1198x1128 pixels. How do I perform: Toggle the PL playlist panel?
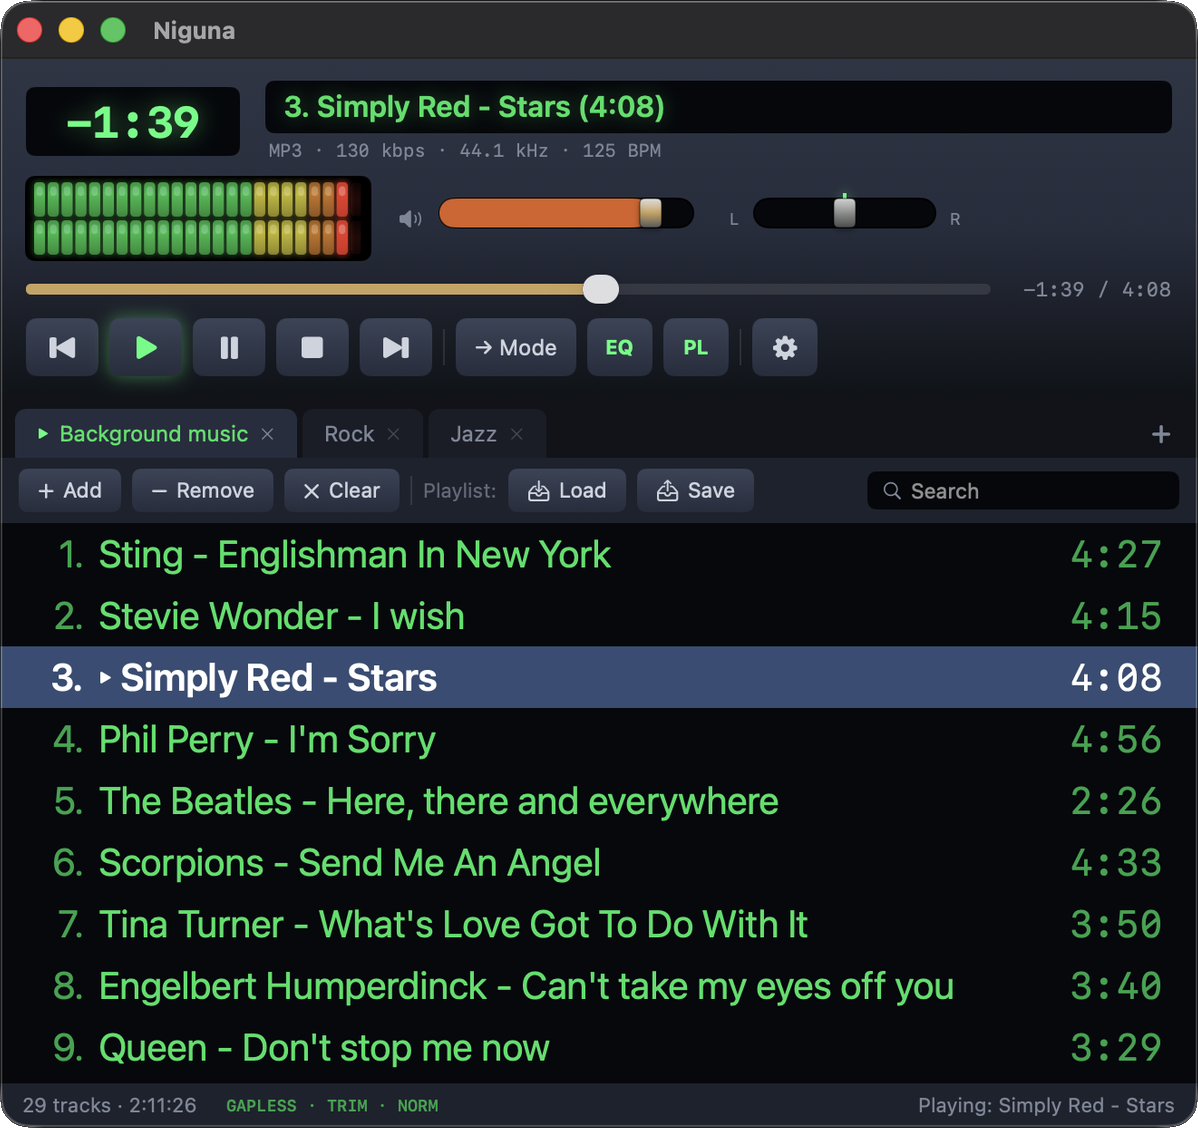pos(696,348)
